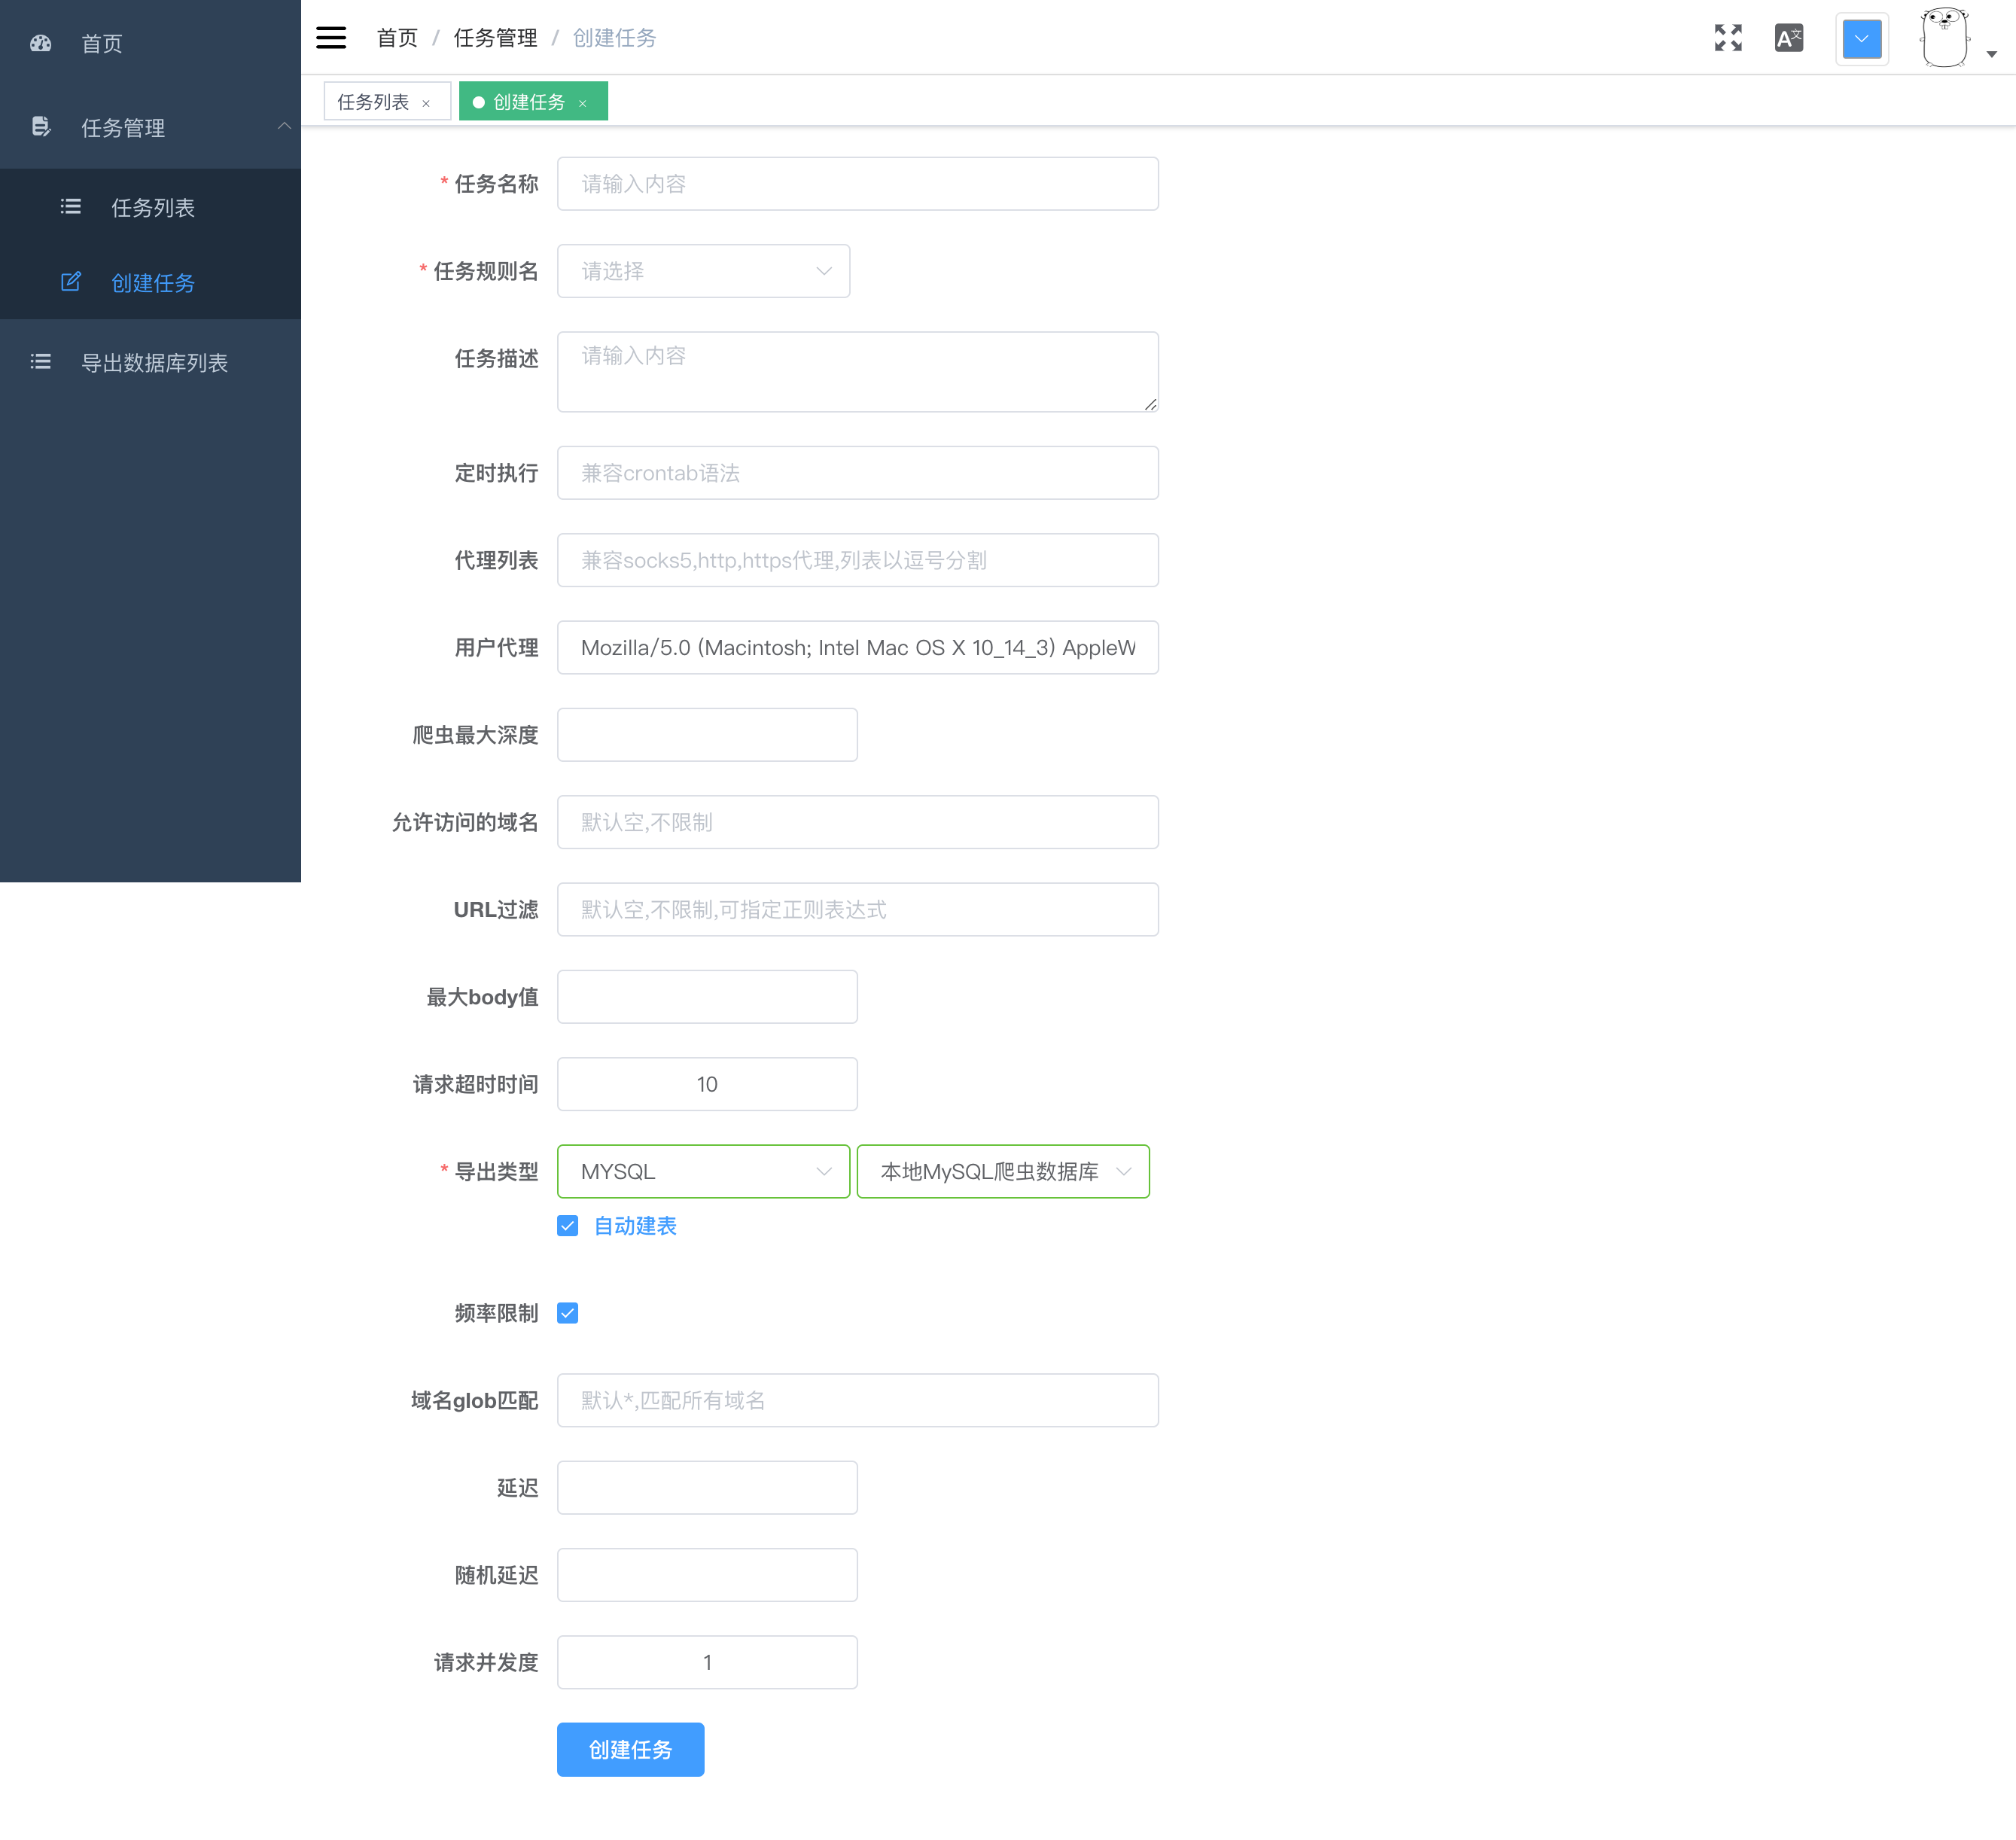Uncheck the 自动建表 checkbox
2016x1840 pixels.
tap(568, 1226)
